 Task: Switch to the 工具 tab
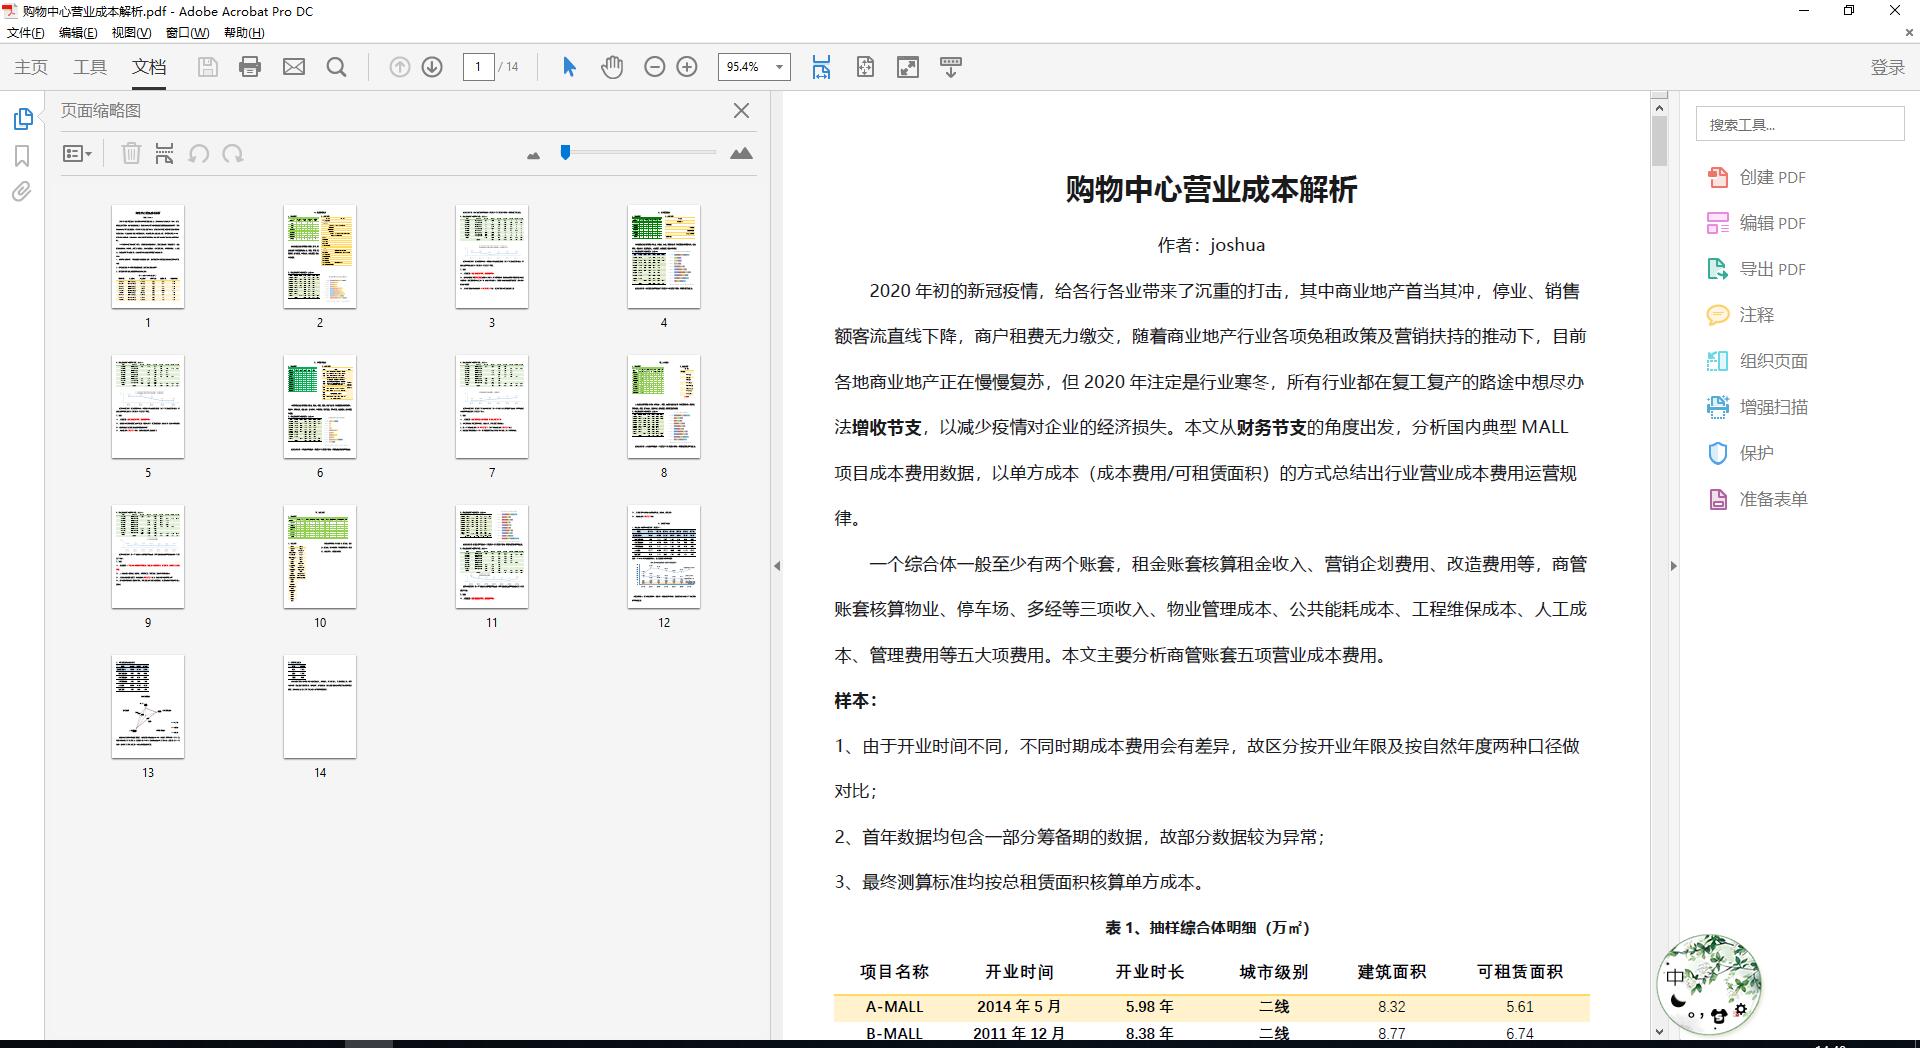[x=90, y=67]
